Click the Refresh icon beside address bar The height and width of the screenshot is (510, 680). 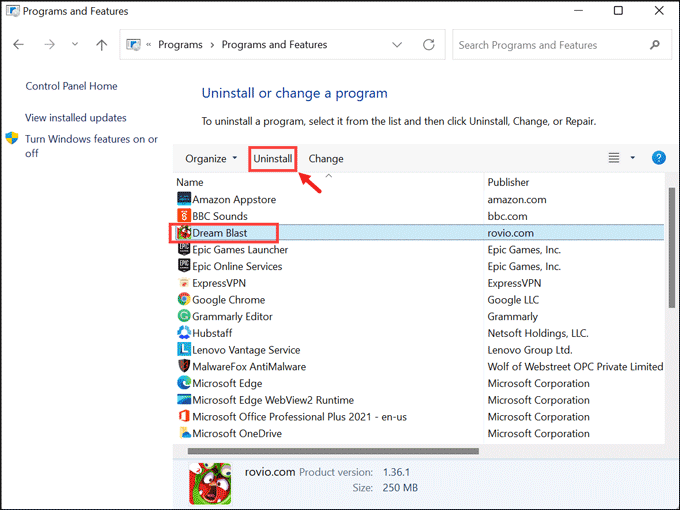tap(429, 45)
